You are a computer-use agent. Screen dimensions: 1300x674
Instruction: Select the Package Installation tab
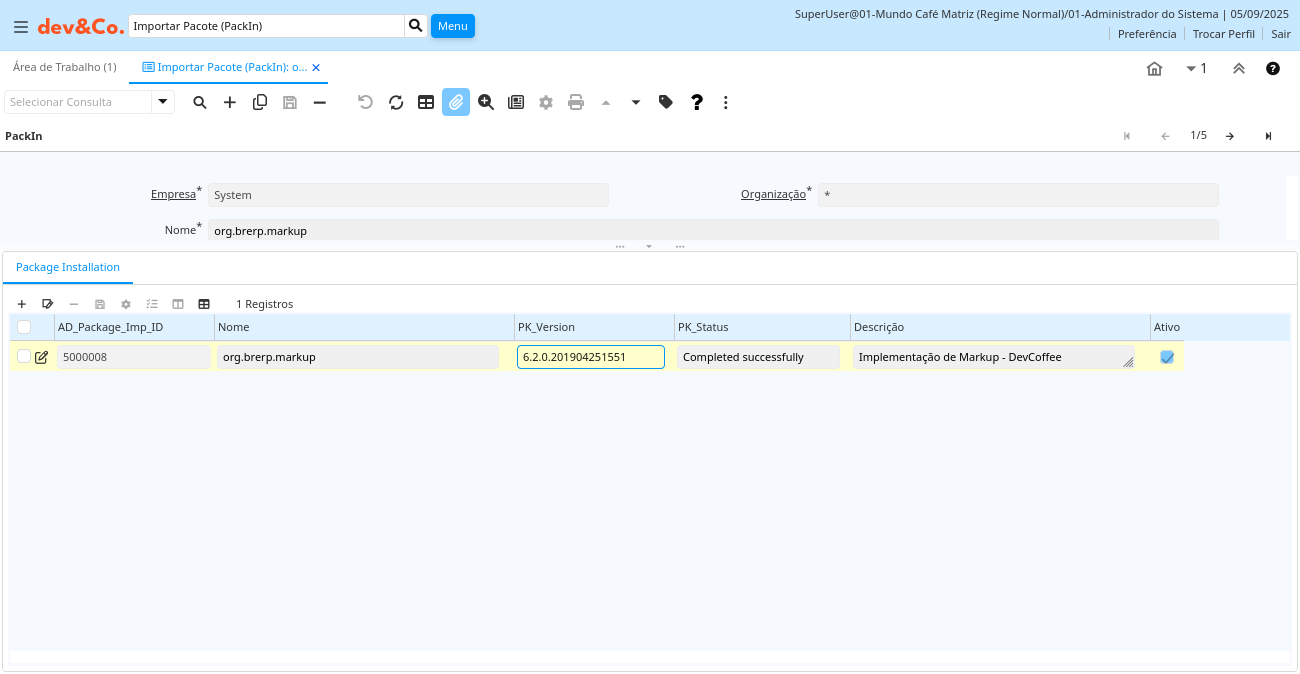pyautogui.click(x=68, y=267)
